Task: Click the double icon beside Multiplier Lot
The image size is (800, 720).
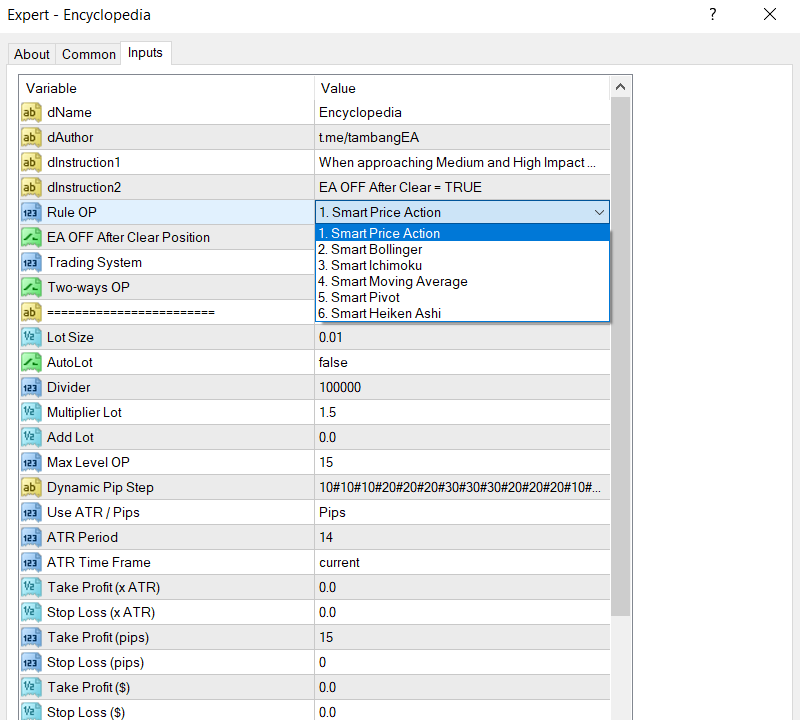Action: click(31, 412)
